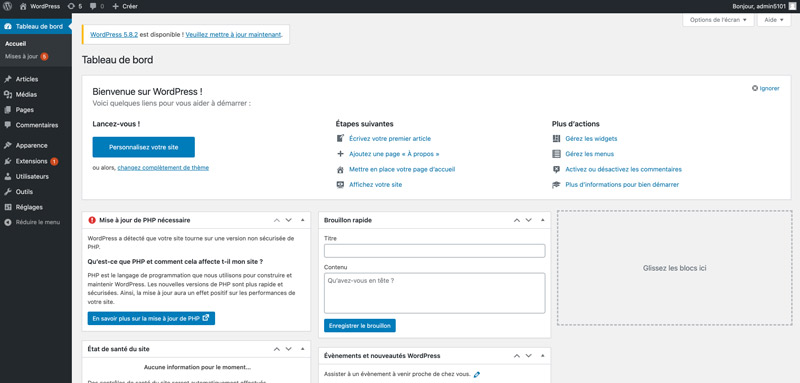Collapse the État de santé du site panel

pos(303,349)
